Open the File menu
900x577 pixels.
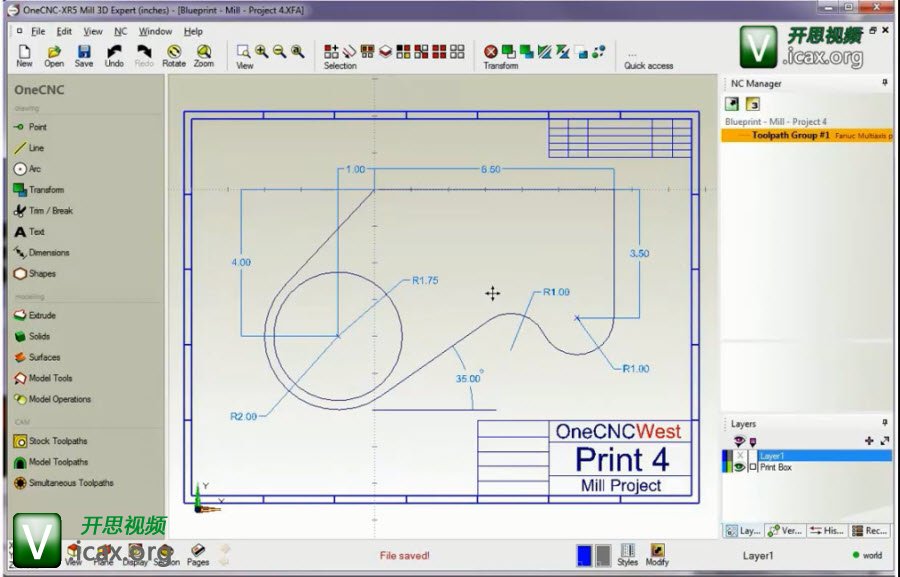click(38, 32)
